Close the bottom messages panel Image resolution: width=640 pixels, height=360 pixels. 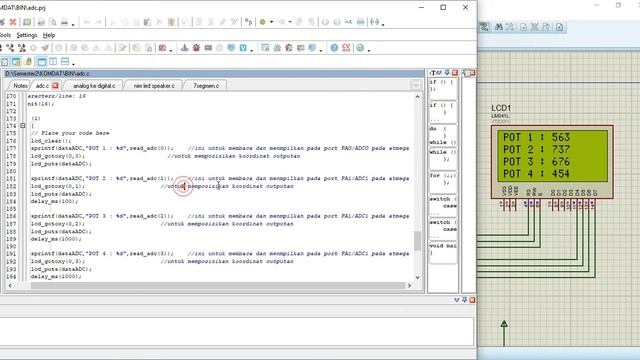[472, 300]
